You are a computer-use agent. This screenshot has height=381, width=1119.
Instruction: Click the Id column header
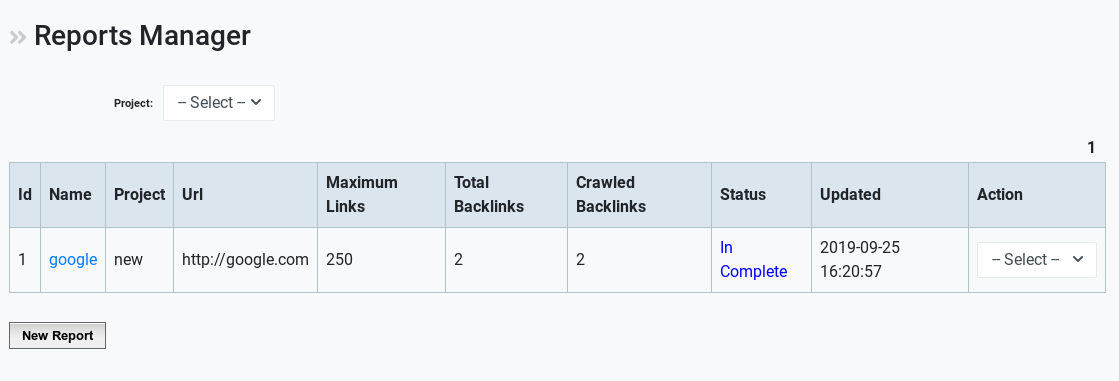(25, 195)
